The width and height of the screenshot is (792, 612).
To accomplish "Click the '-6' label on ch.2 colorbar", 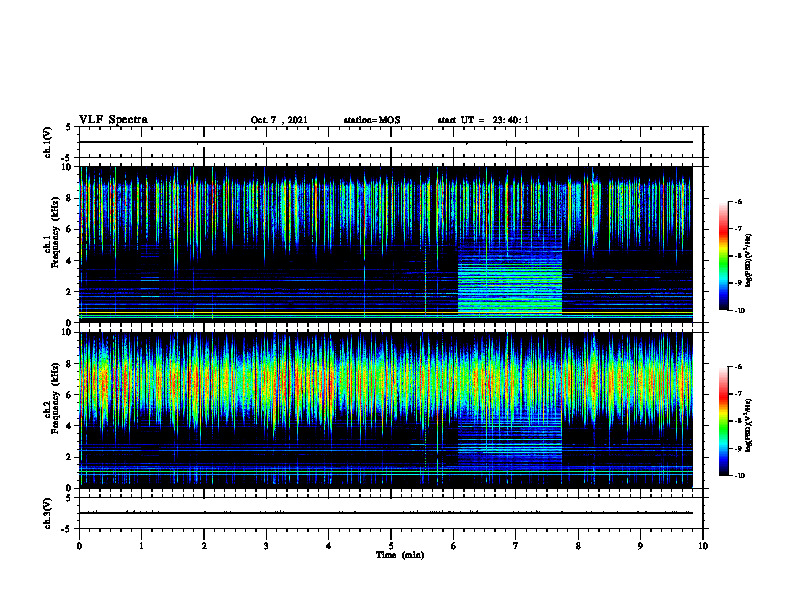I will (737, 367).
